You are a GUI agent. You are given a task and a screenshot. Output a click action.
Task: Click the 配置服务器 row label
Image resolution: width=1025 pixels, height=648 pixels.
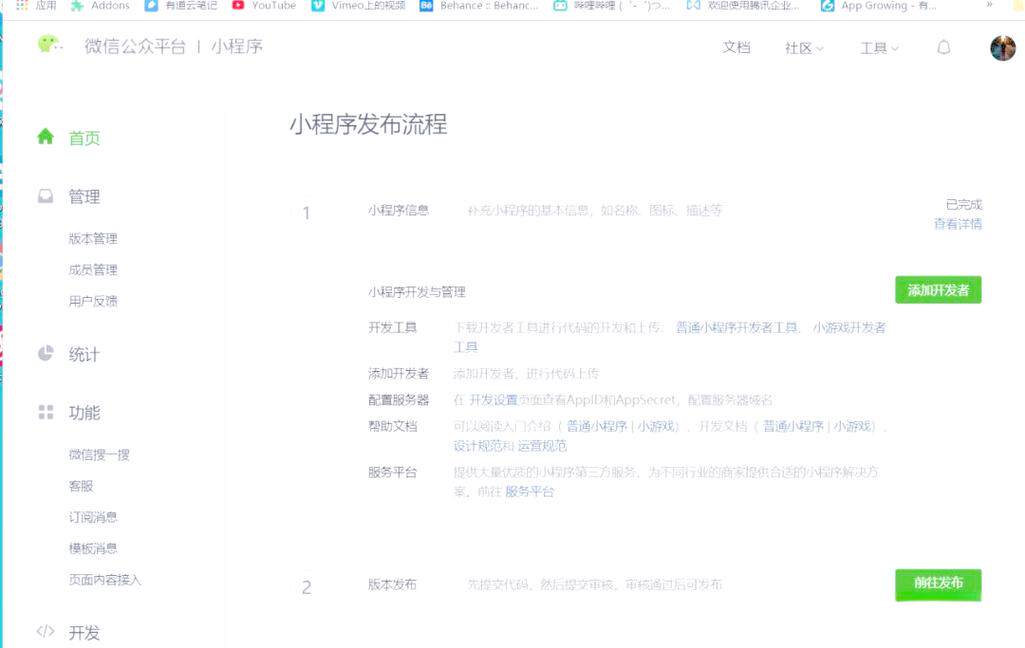tap(398, 400)
